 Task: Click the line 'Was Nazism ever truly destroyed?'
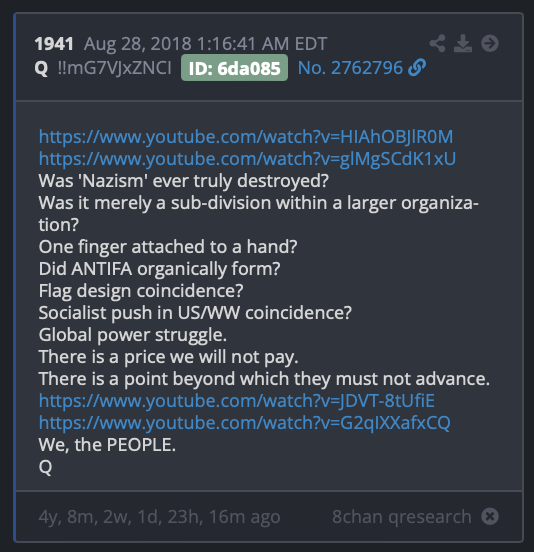[x=183, y=181]
